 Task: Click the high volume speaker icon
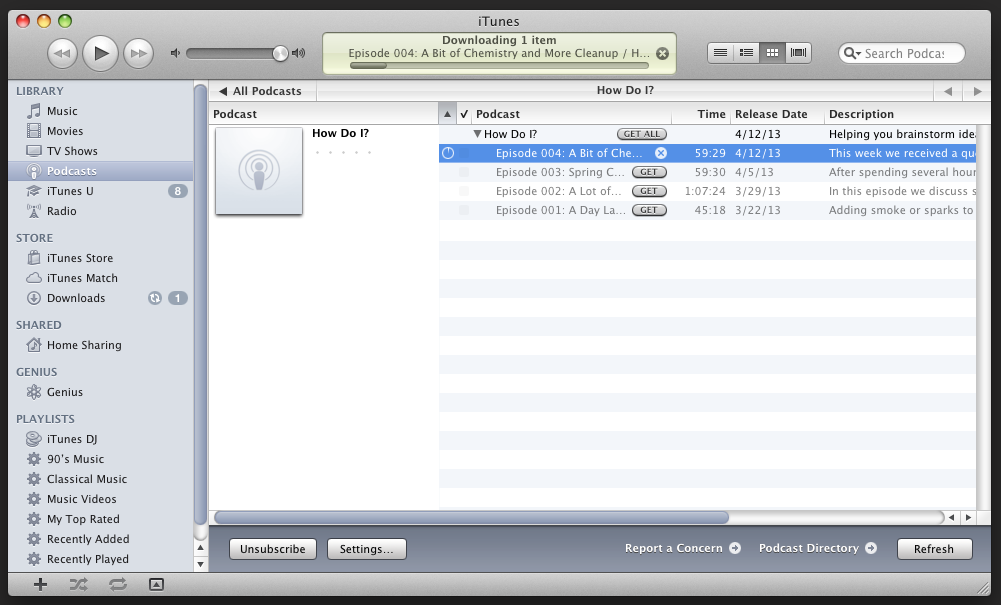(298, 53)
